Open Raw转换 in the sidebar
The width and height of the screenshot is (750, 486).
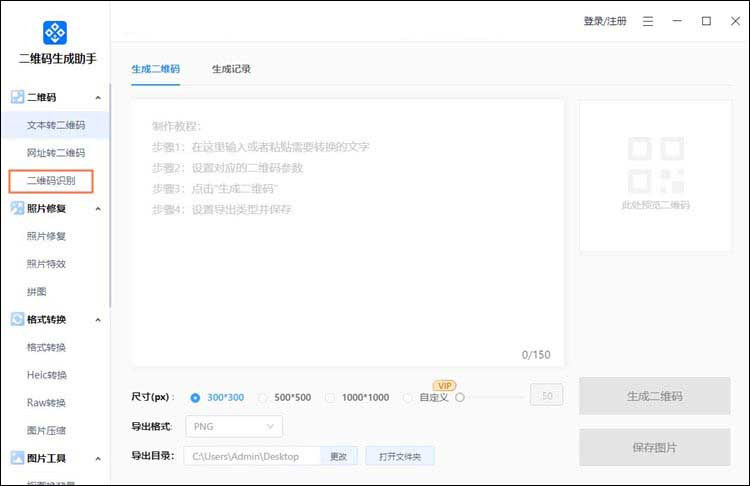click(46, 403)
